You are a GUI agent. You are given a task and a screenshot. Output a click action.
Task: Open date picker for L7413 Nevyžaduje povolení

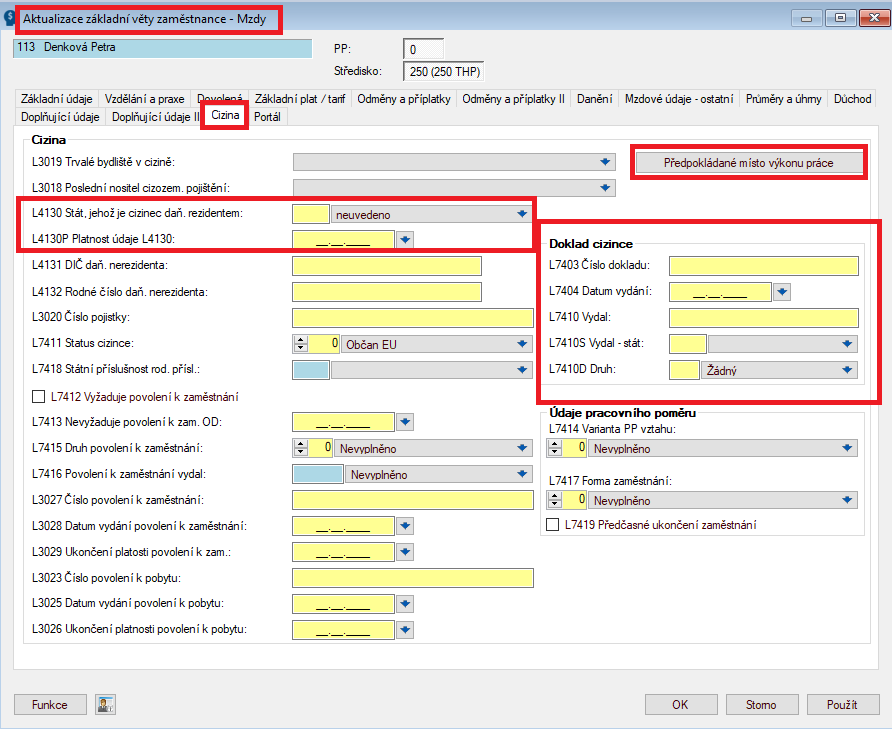pyautogui.click(x=405, y=422)
